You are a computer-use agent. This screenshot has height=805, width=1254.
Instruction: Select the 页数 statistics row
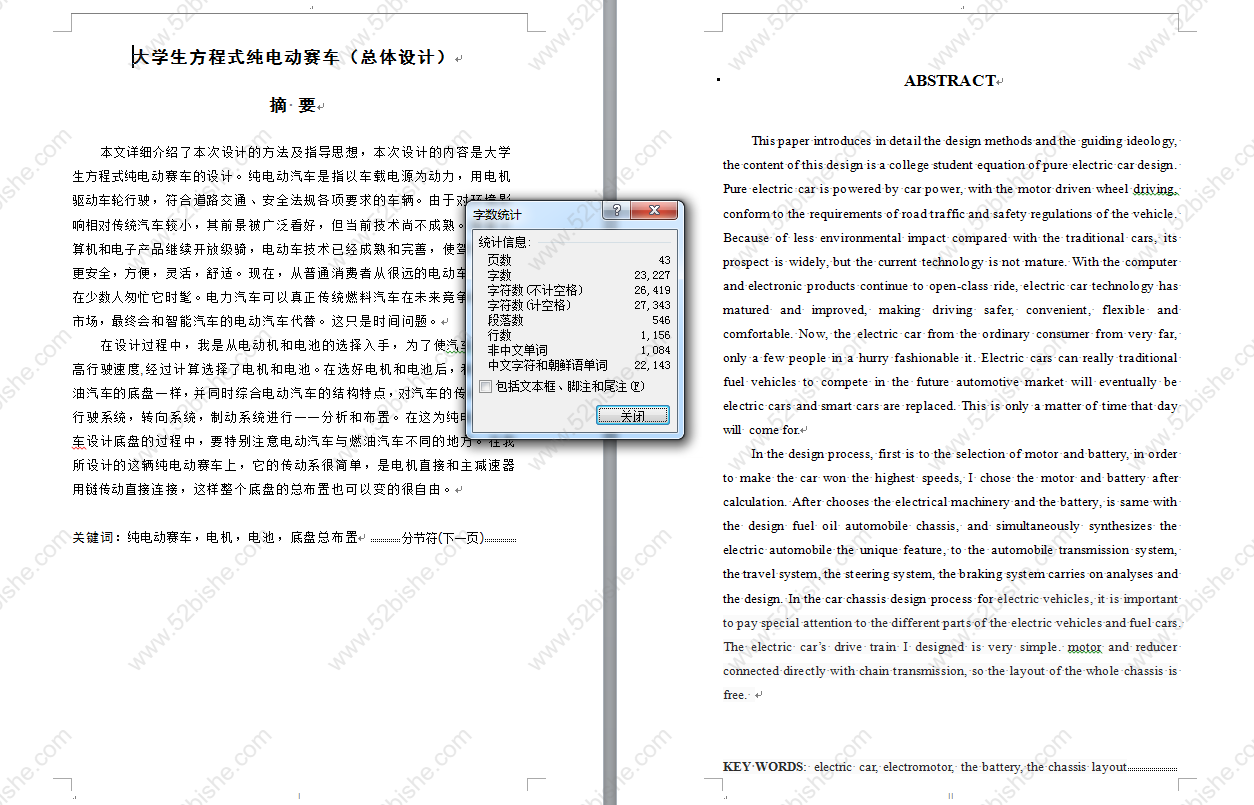[x=577, y=260]
